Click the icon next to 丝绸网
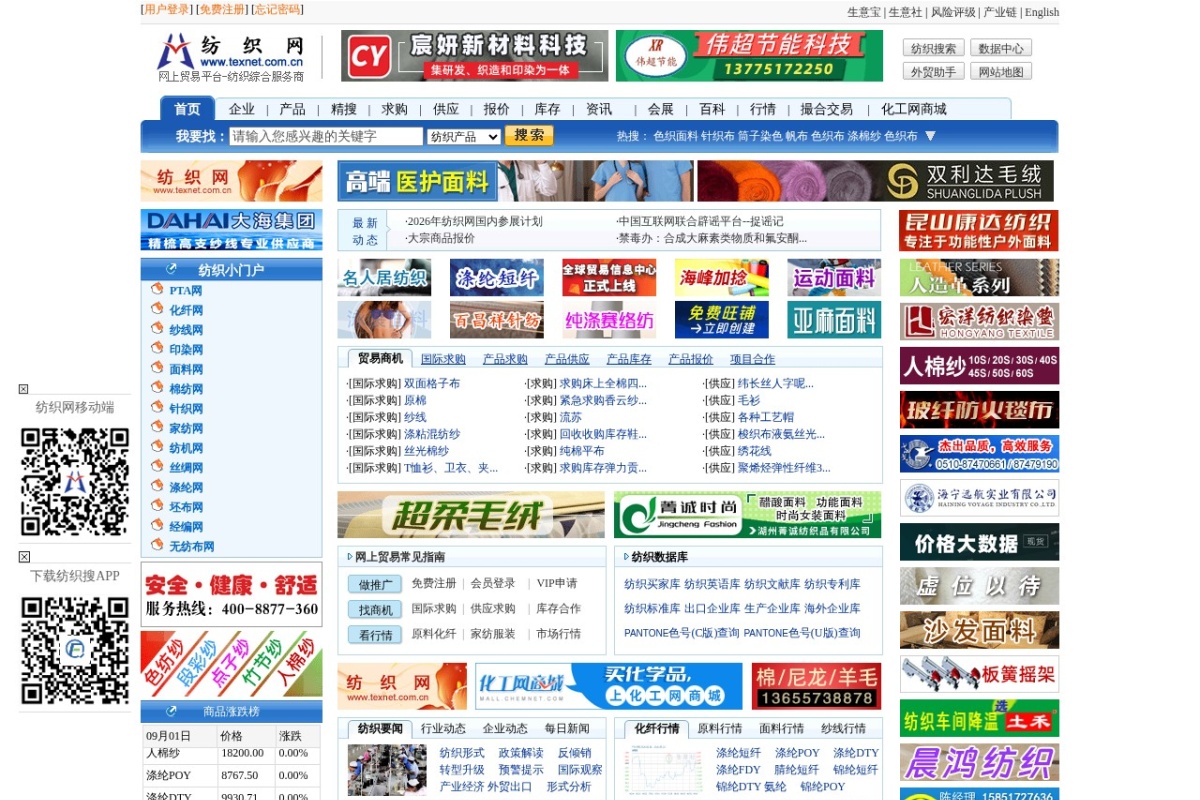1200x800 pixels. click(157, 466)
